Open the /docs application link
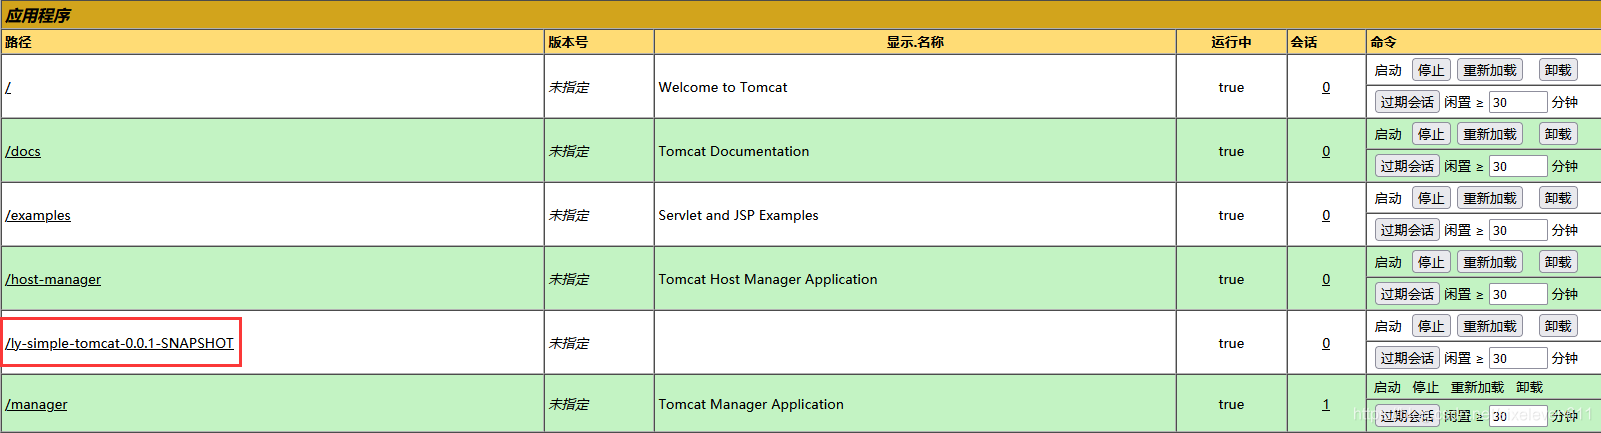The image size is (1601, 433). point(23,151)
